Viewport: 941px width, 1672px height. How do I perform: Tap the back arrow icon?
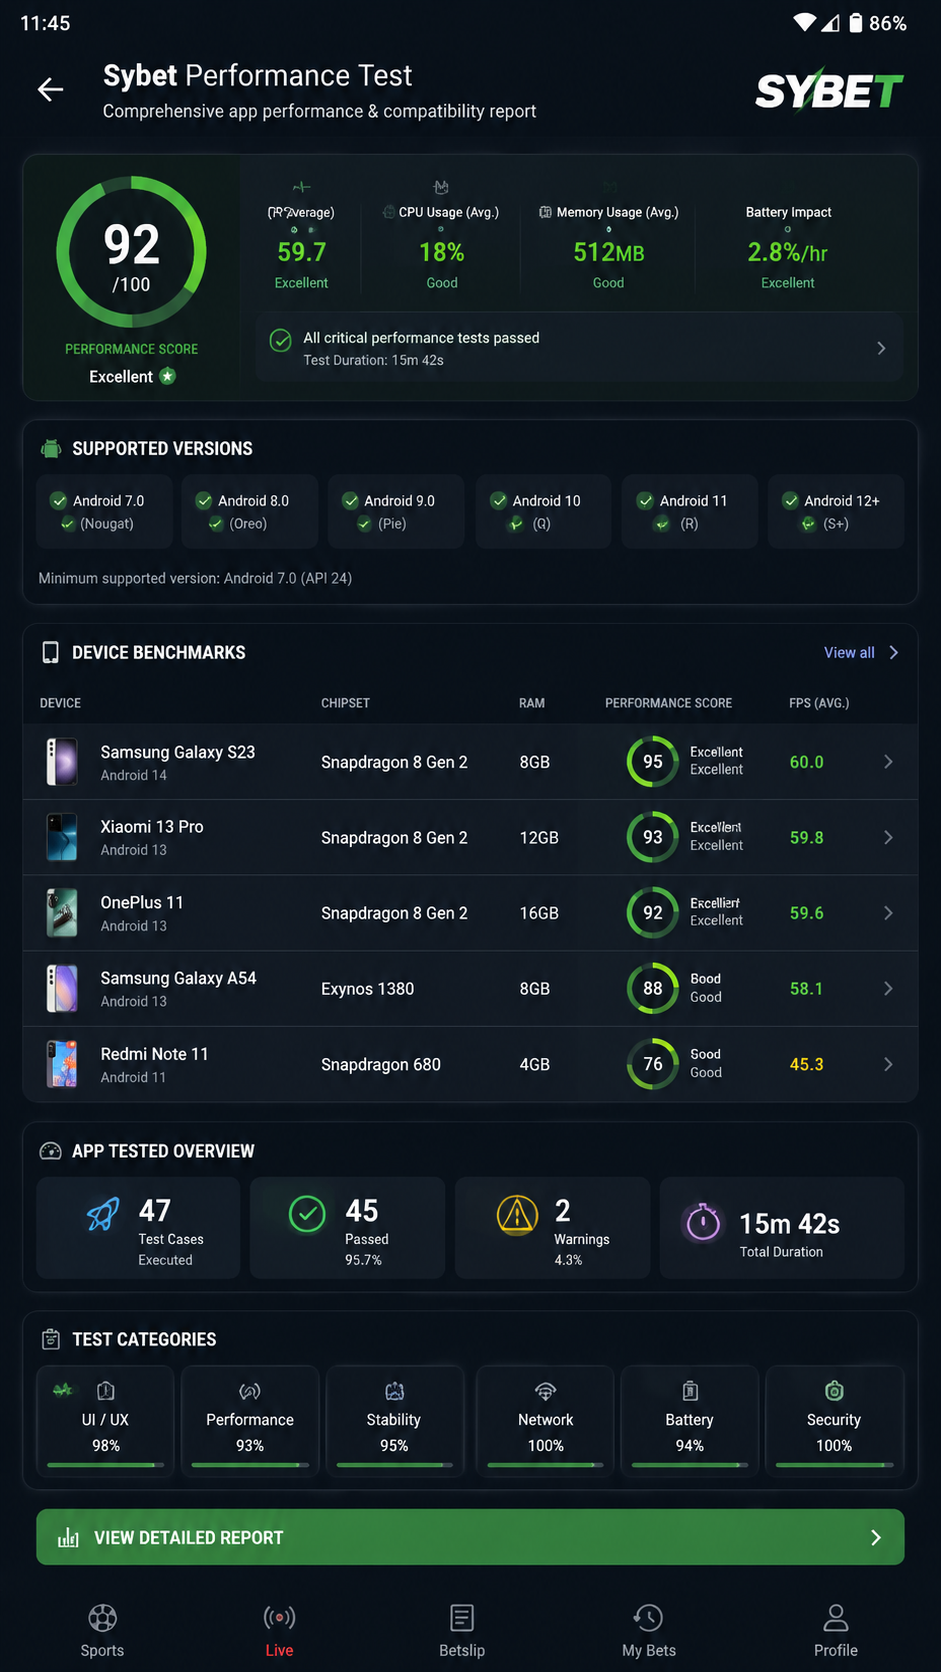(50, 90)
